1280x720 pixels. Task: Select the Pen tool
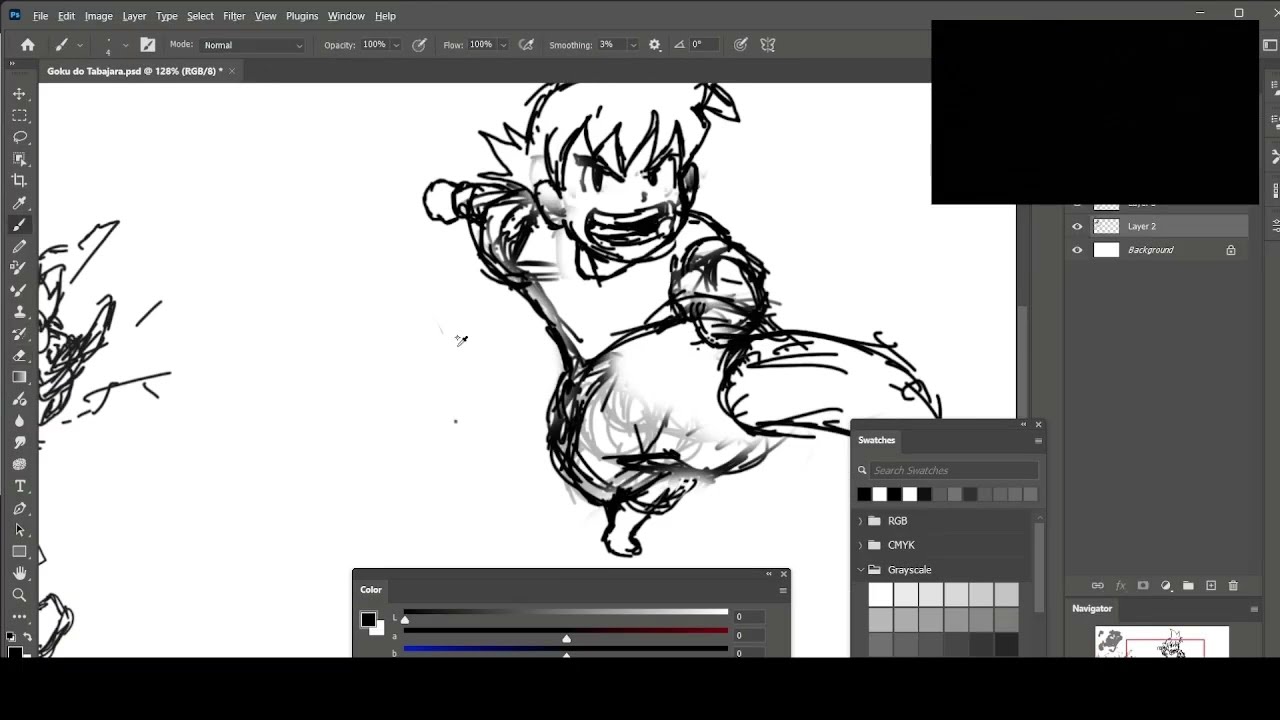click(x=19, y=508)
